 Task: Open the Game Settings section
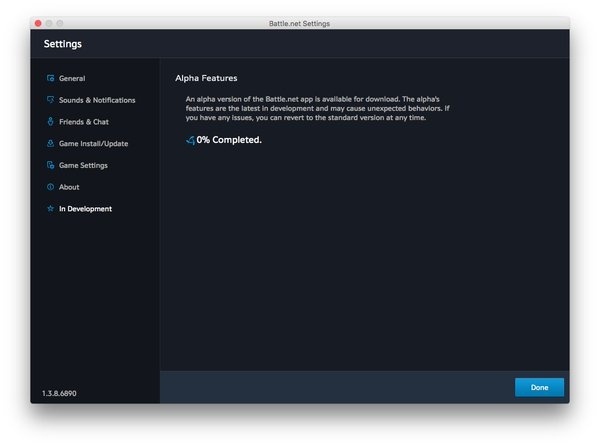click(x=83, y=165)
